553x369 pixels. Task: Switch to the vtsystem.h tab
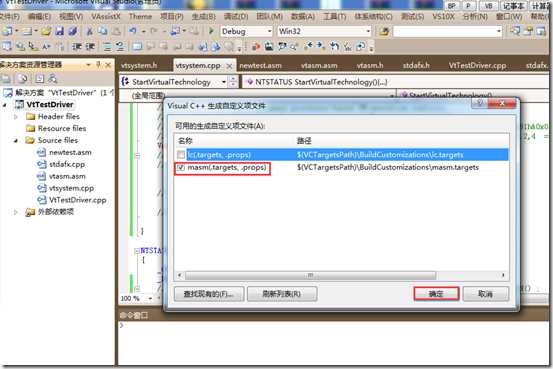click(139, 65)
